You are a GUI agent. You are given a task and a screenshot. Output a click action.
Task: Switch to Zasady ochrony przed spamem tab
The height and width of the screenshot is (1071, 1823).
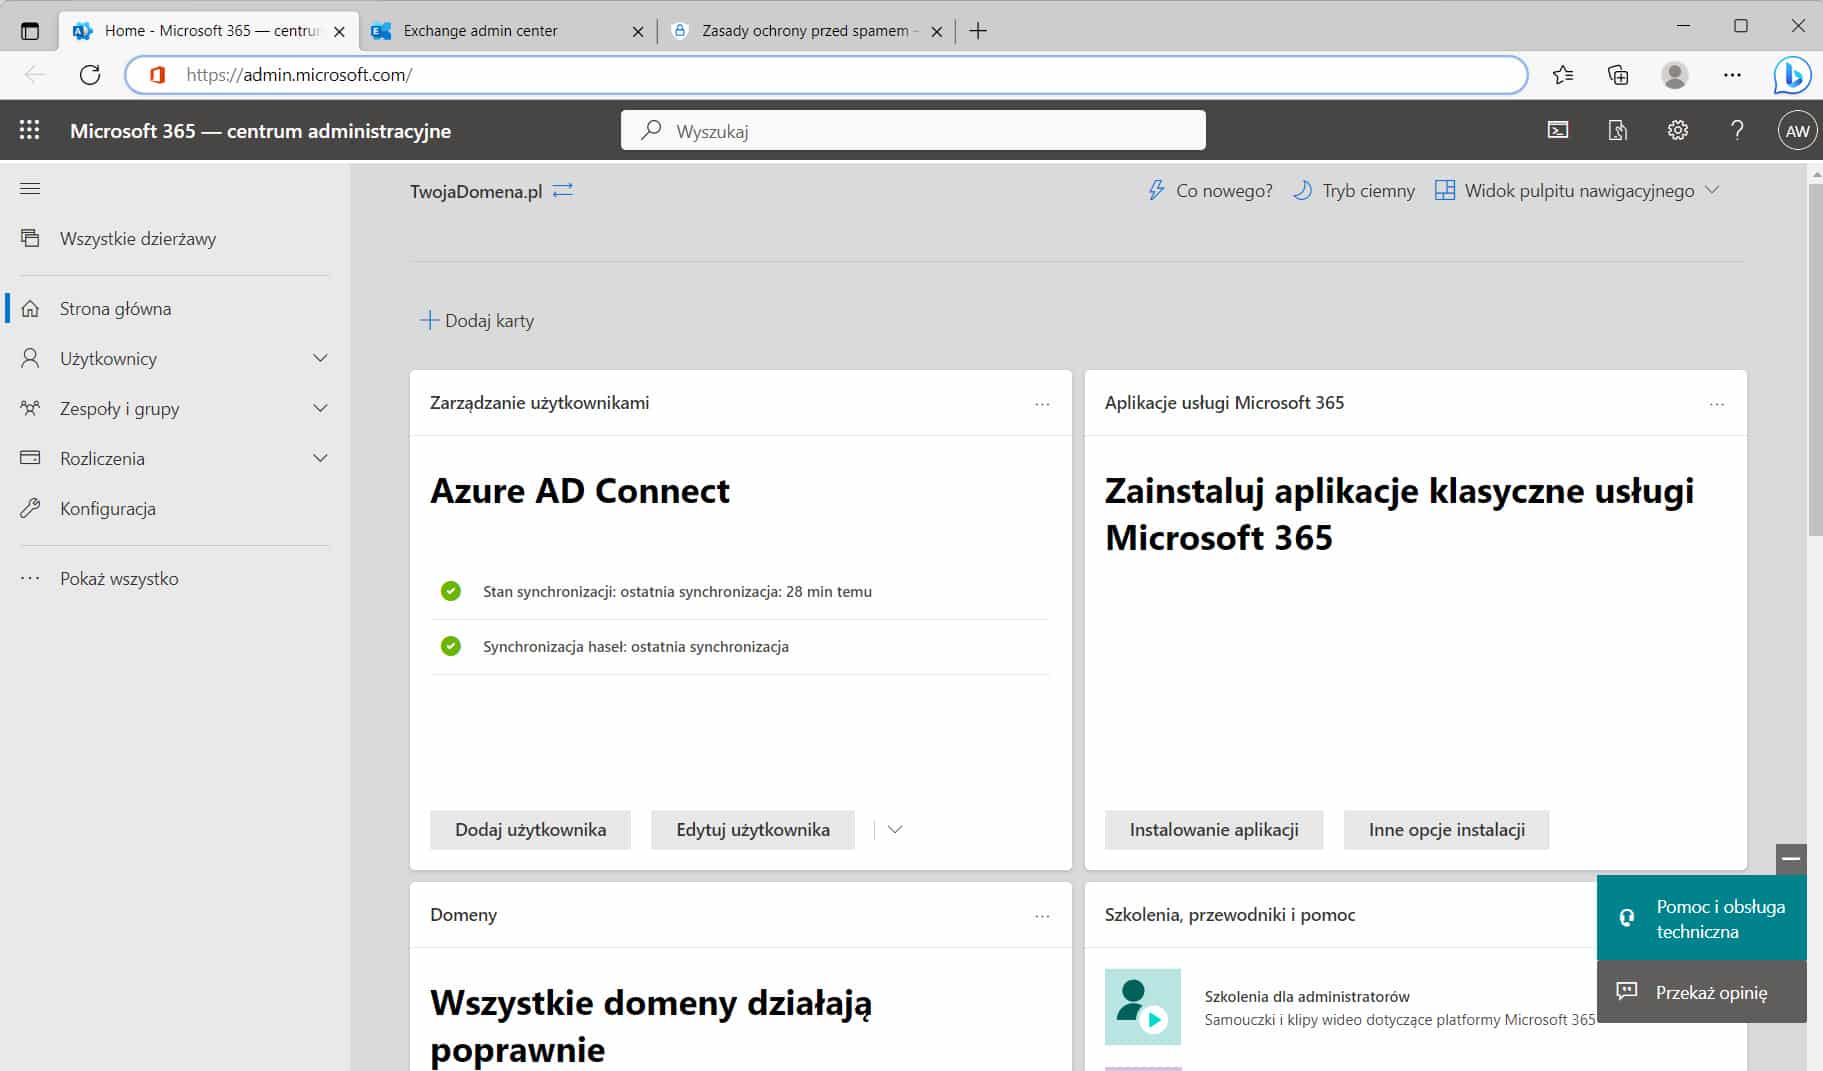pos(805,31)
